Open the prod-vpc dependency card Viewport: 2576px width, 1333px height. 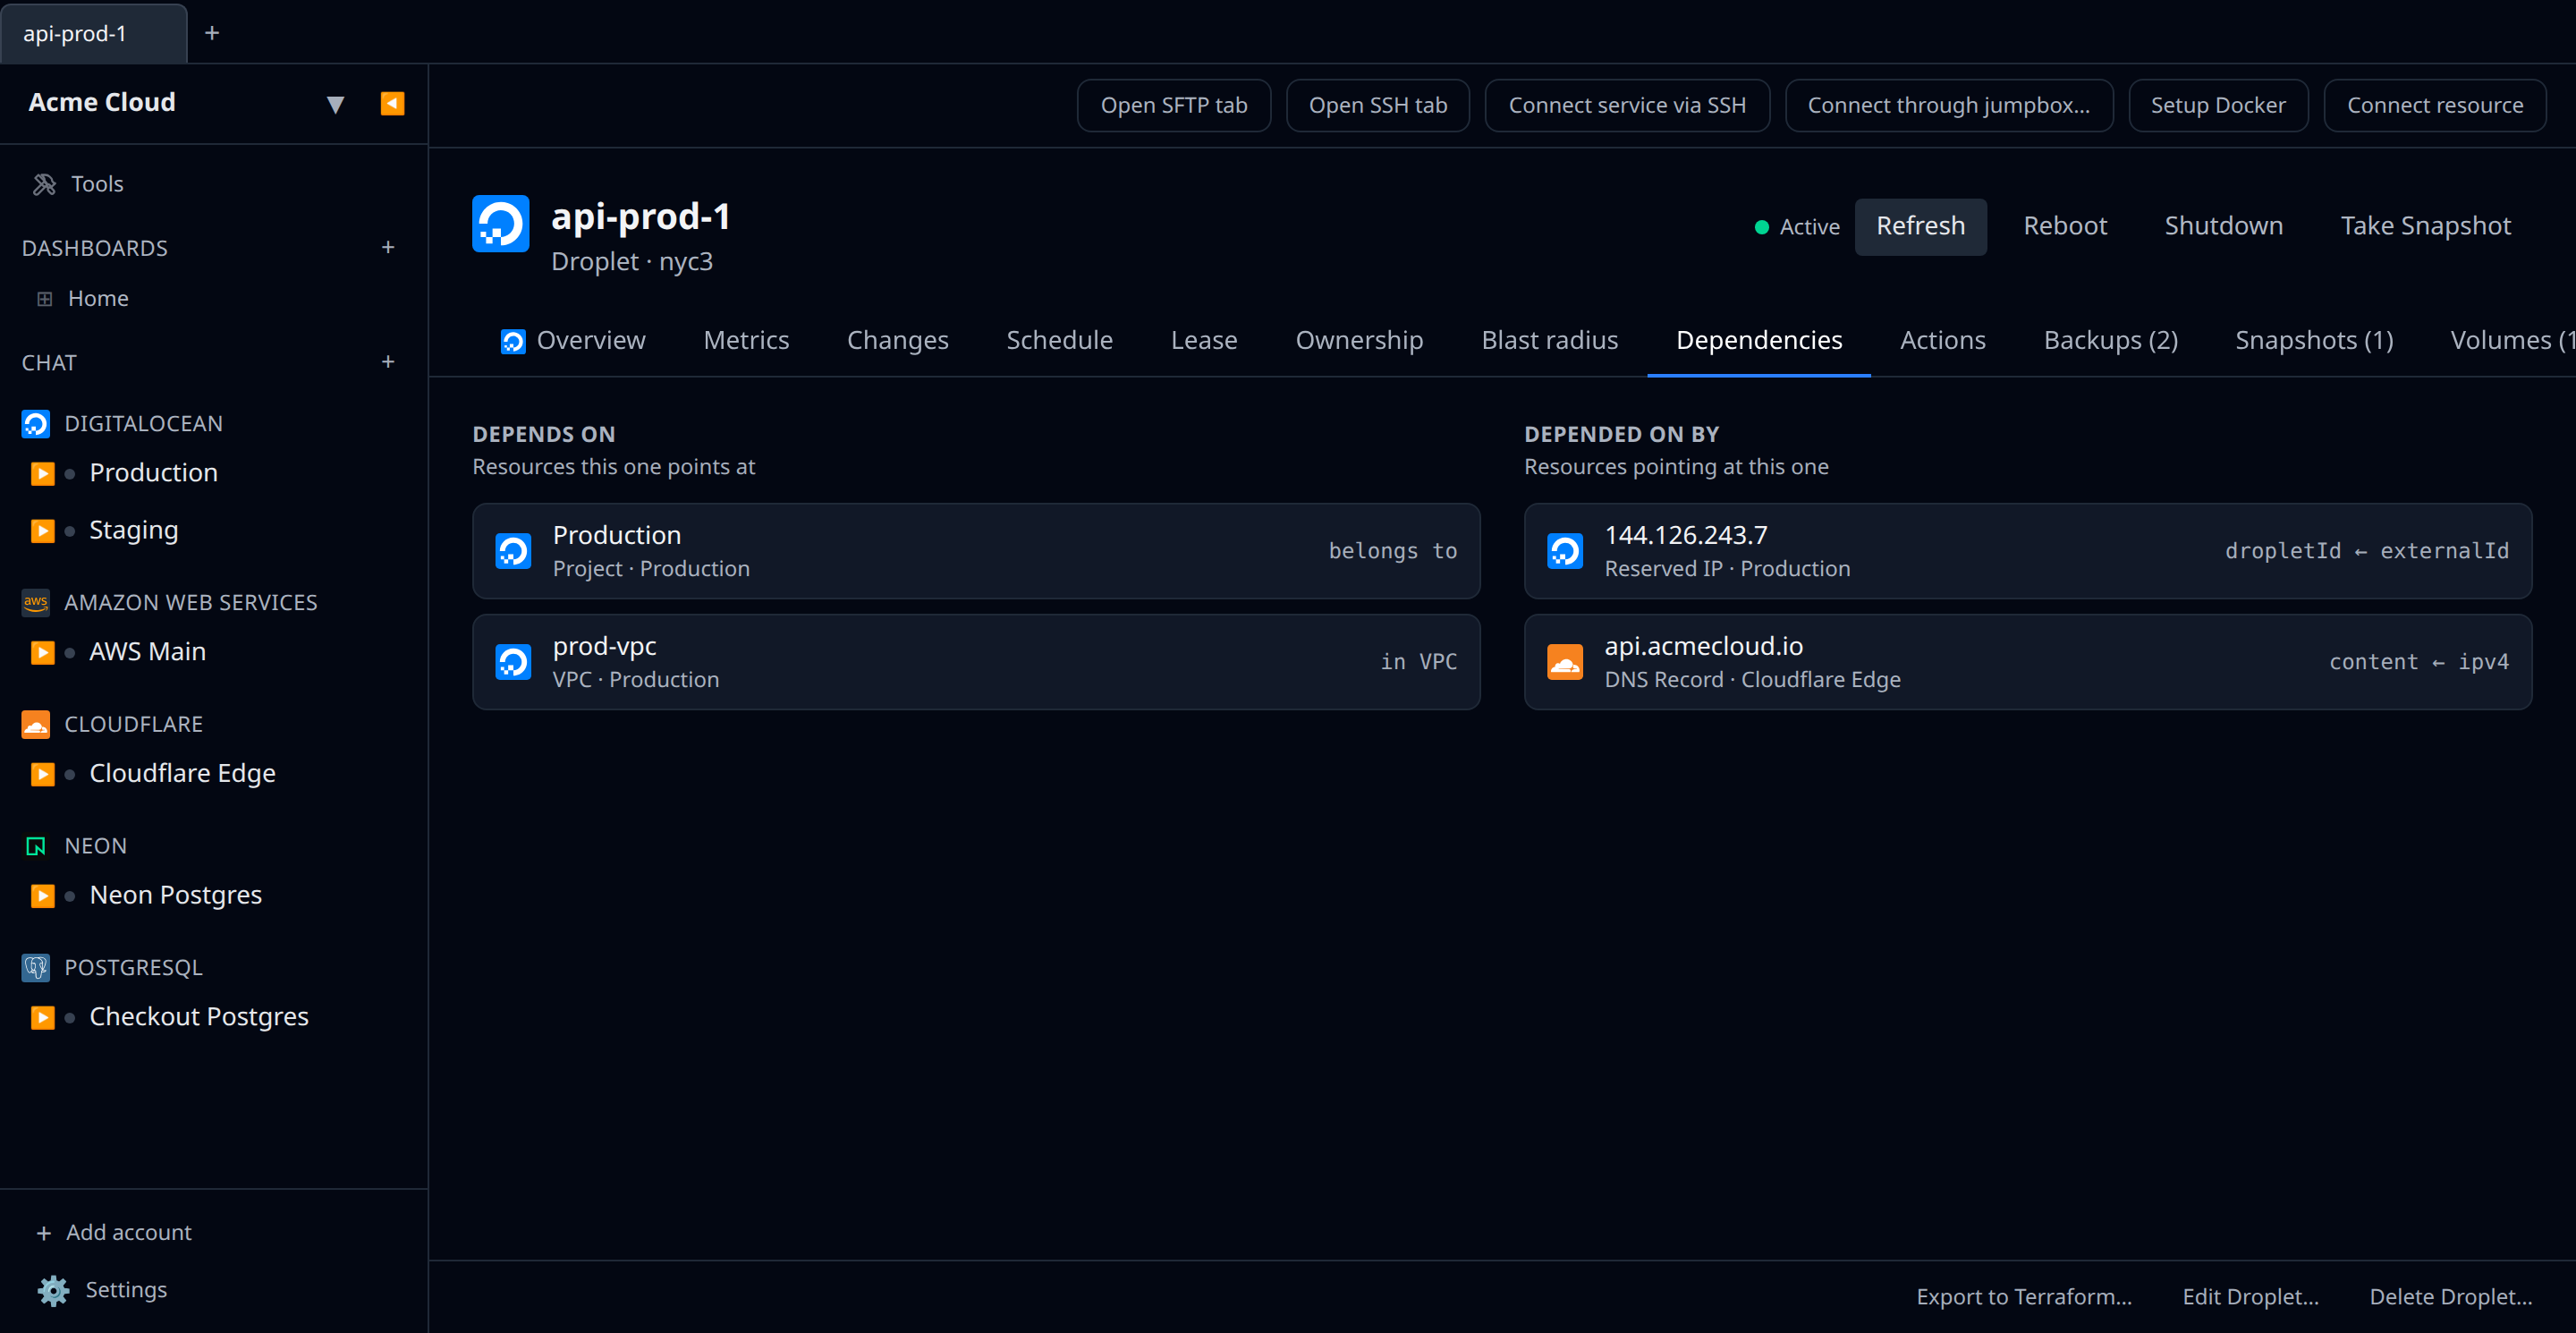click(x=976, y=662)
